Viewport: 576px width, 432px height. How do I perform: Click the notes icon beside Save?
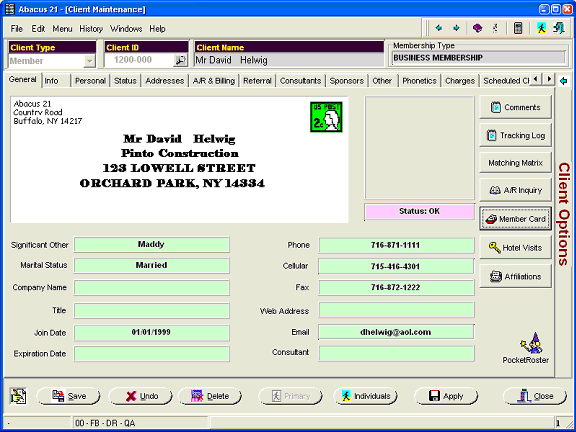18,396
